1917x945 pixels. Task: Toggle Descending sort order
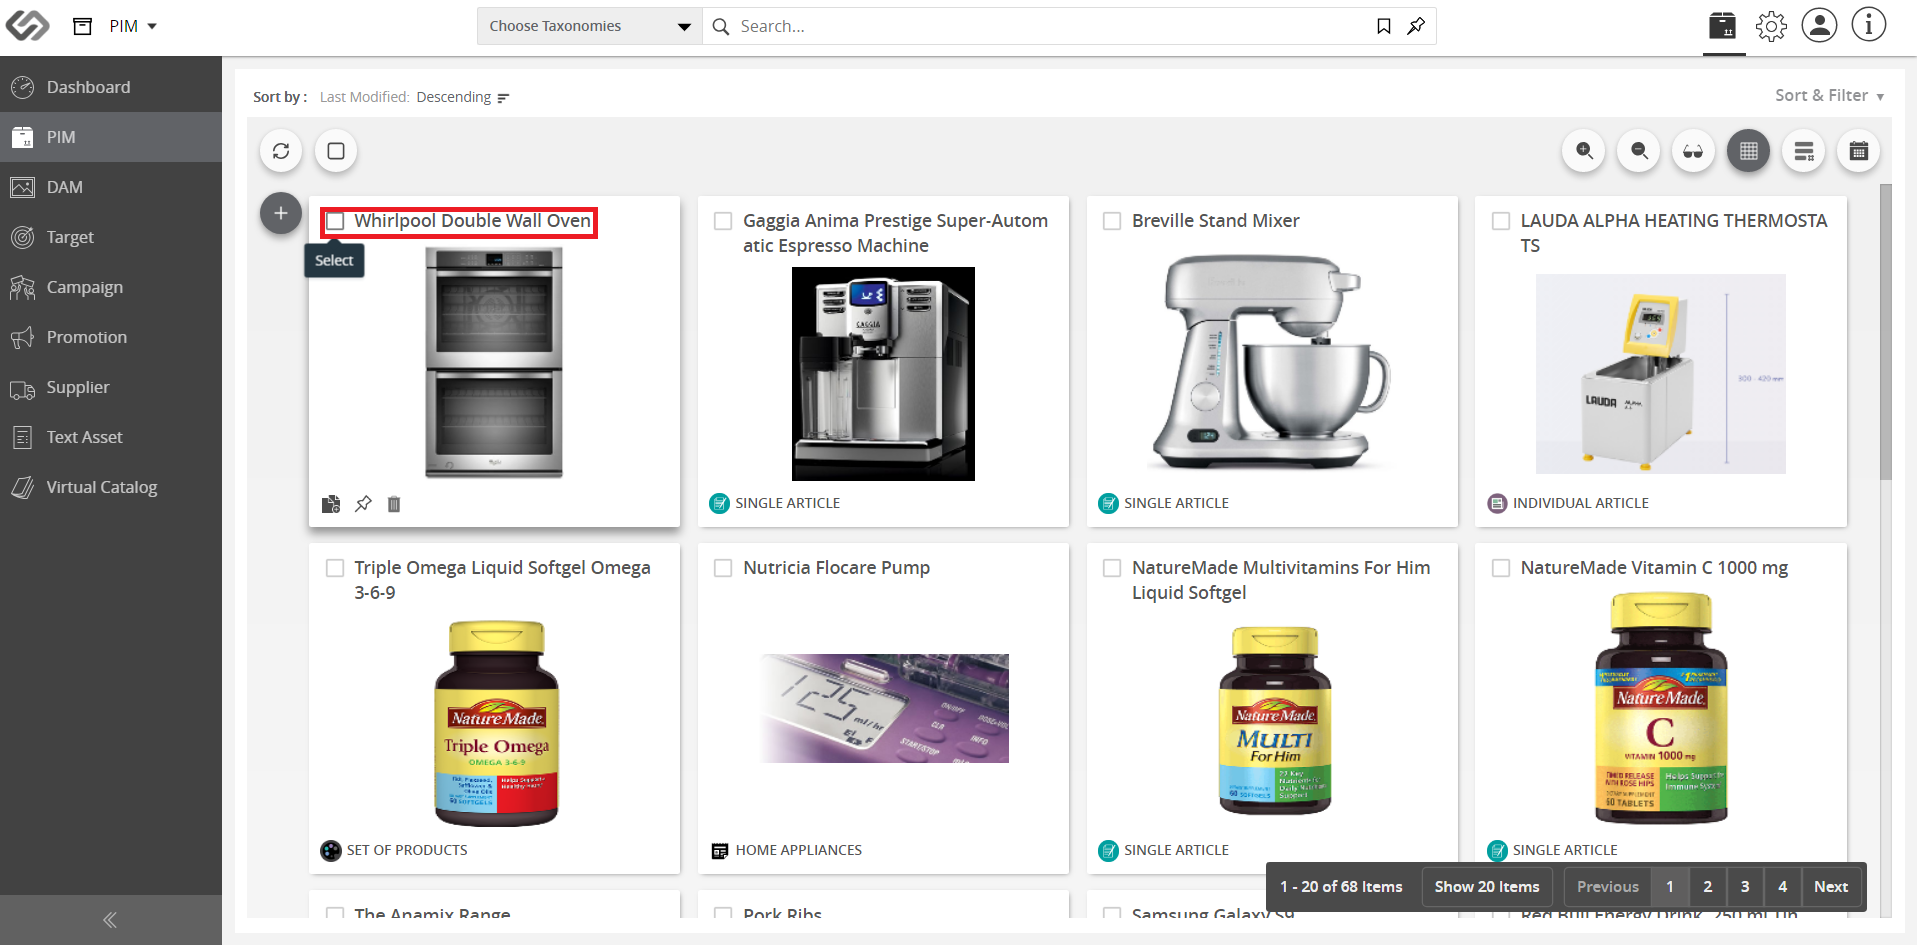(x=463, y=97)
